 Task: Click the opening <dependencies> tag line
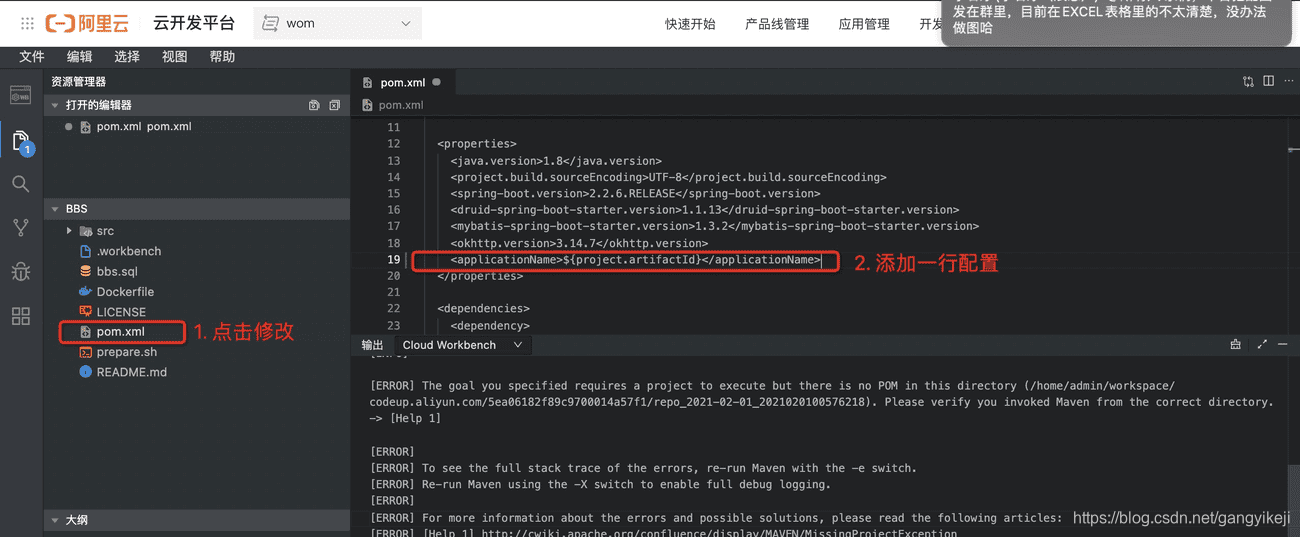483,309
